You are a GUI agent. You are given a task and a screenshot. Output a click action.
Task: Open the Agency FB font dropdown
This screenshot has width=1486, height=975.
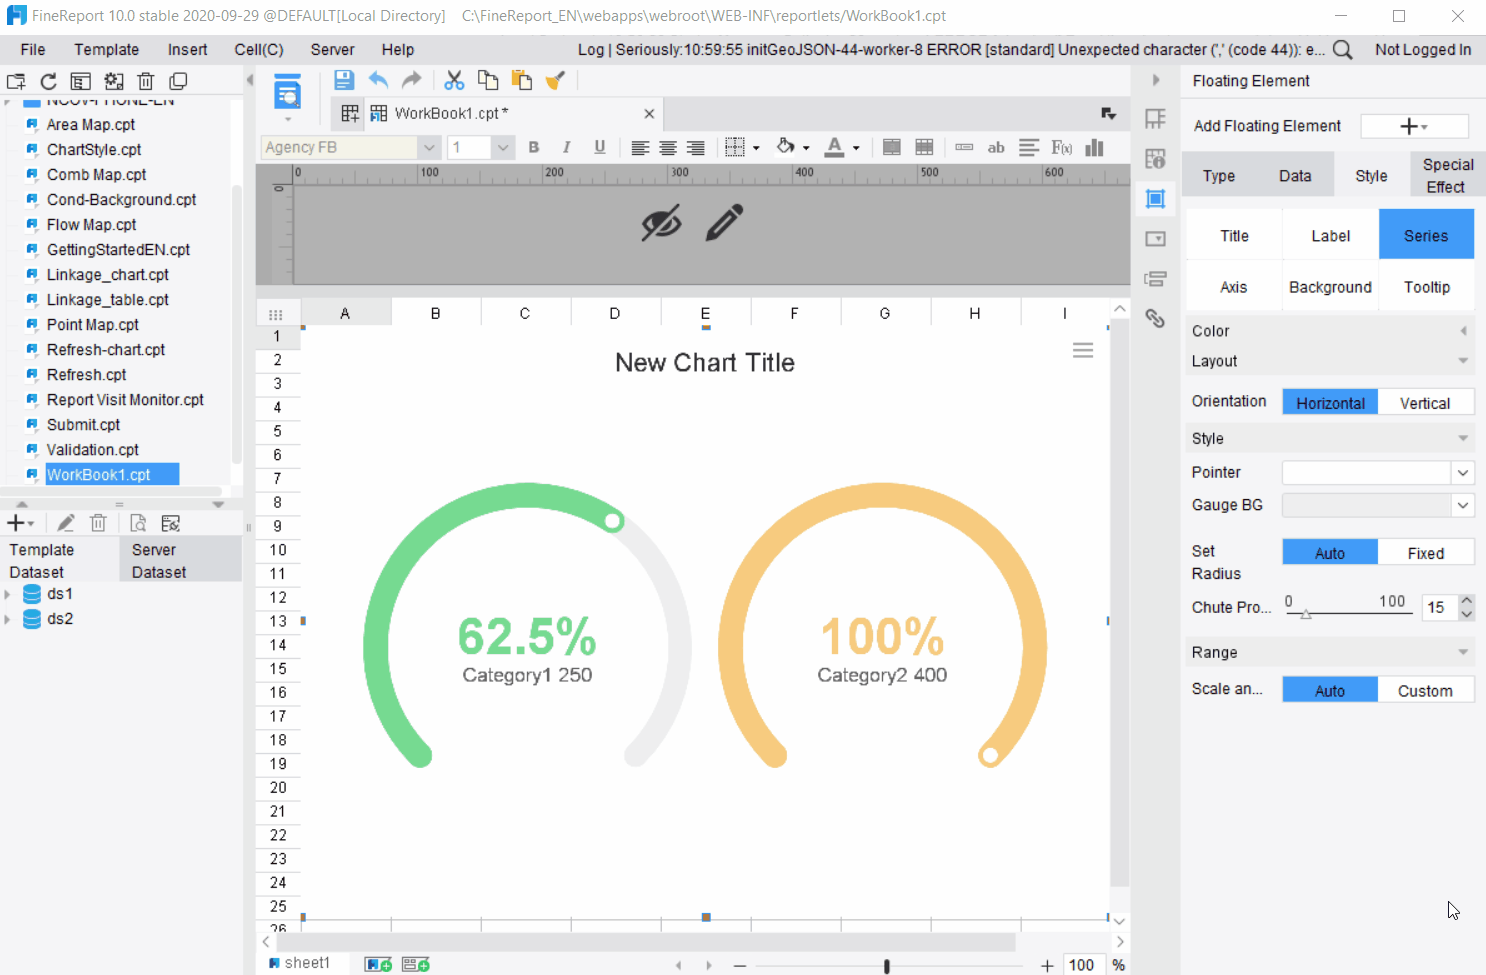tap(429, 147)
